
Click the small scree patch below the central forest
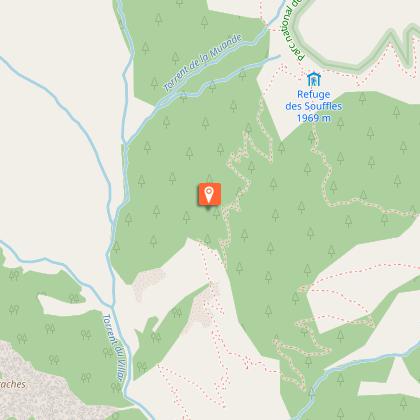(x=149, y=282)
